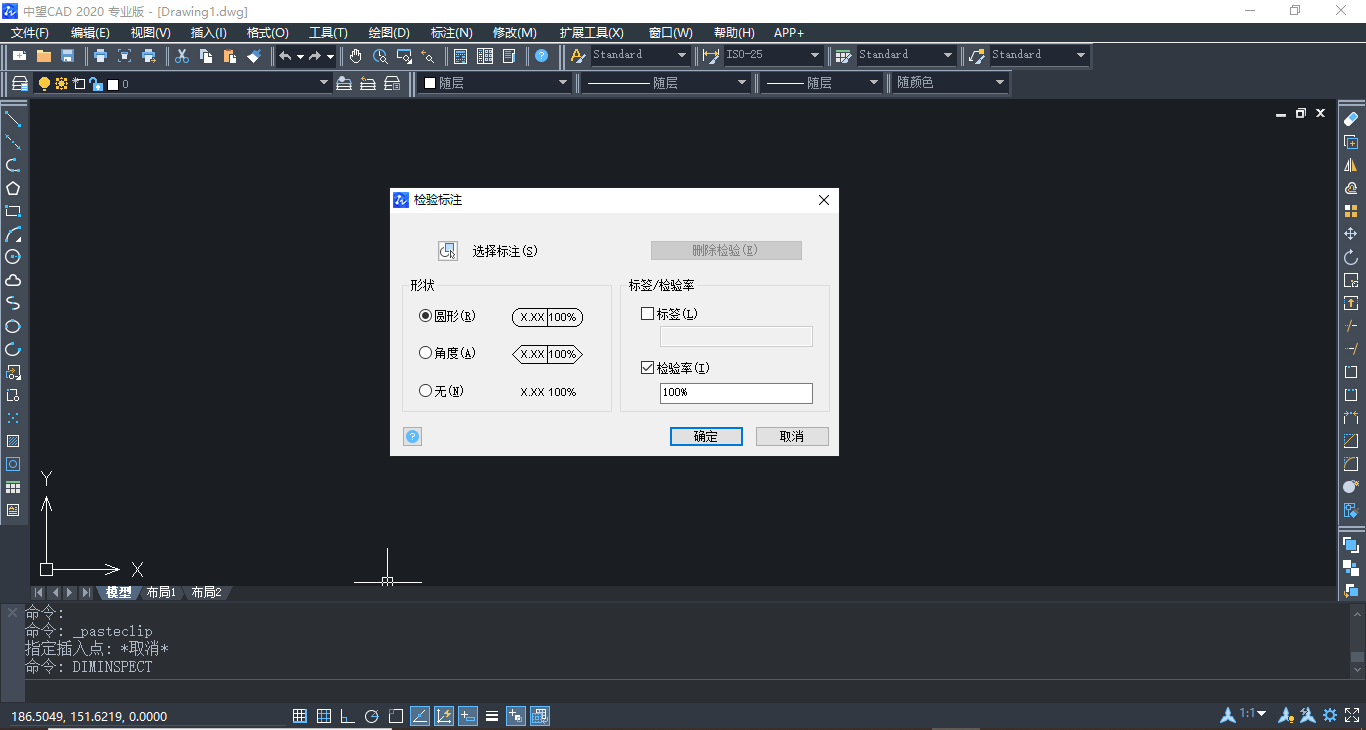The image size is (1366, 730).
Task: Click inside the 100% inspection rate input field
Action: click(x=736, y=393)
